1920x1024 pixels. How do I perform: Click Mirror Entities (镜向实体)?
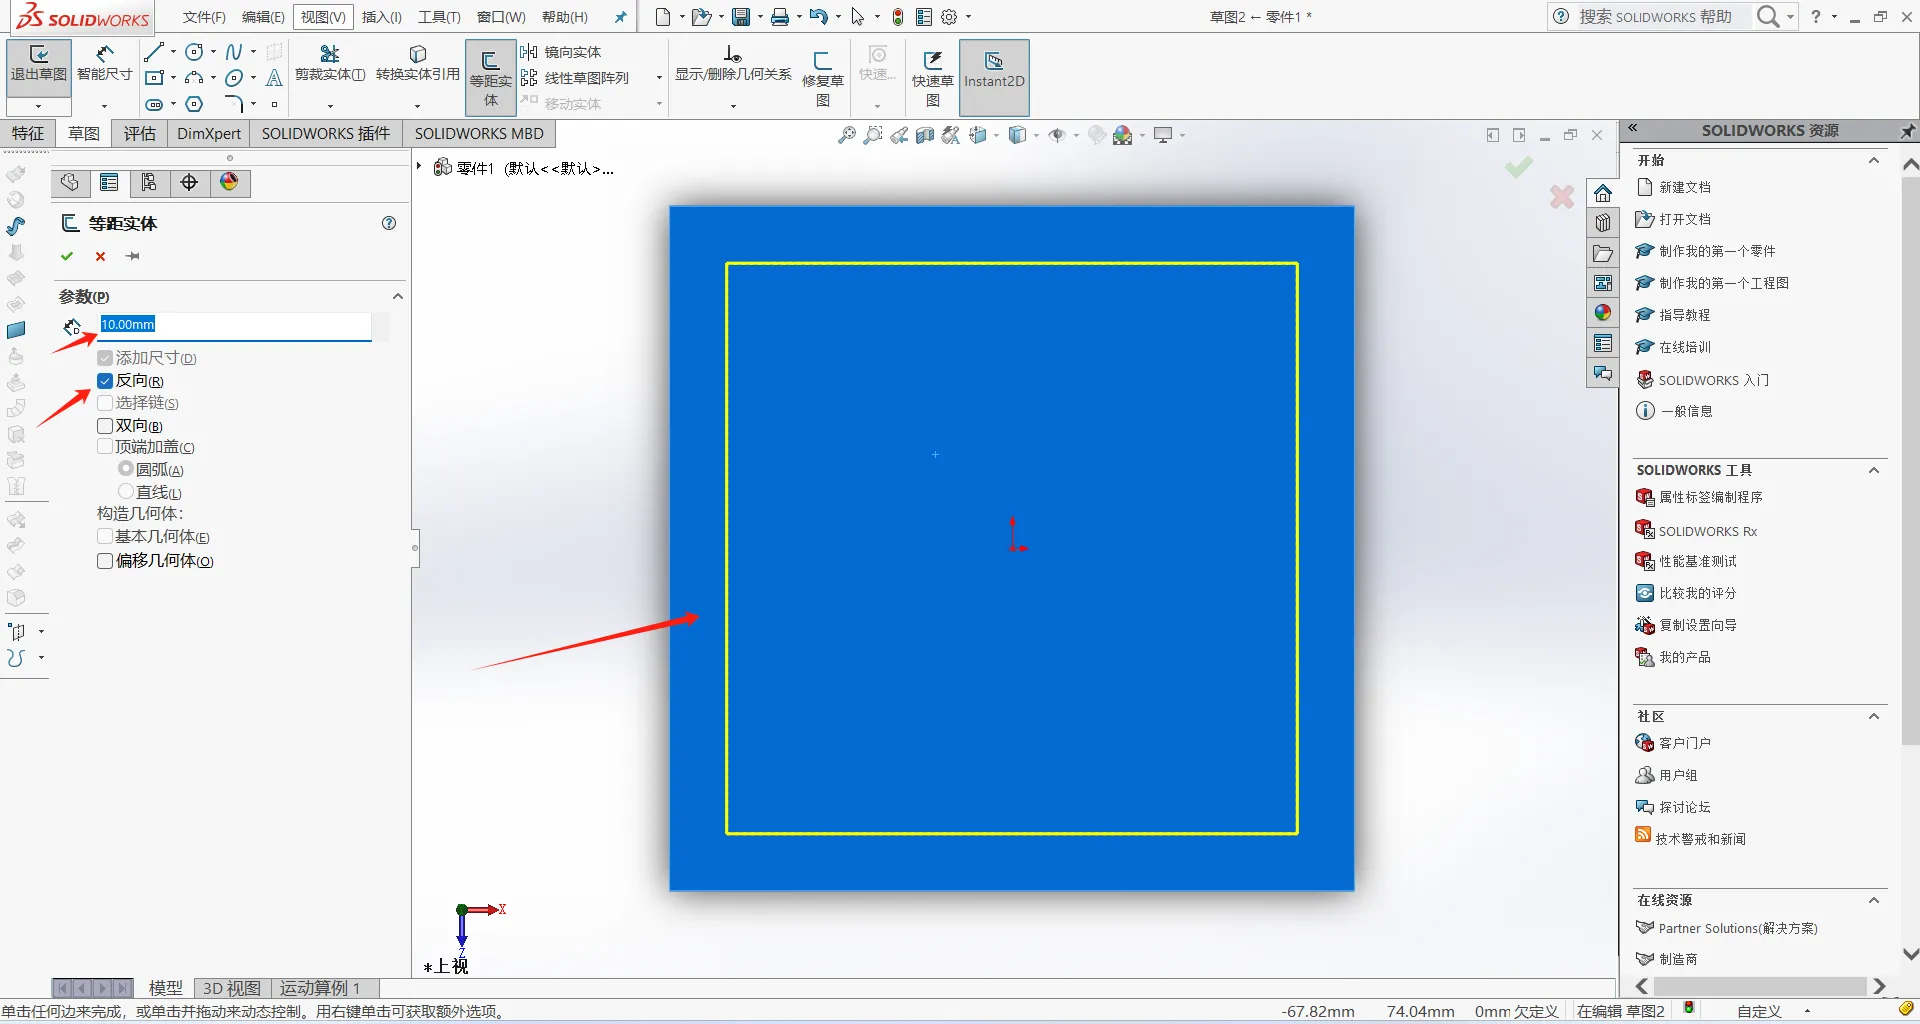click(x=561, y=52)
